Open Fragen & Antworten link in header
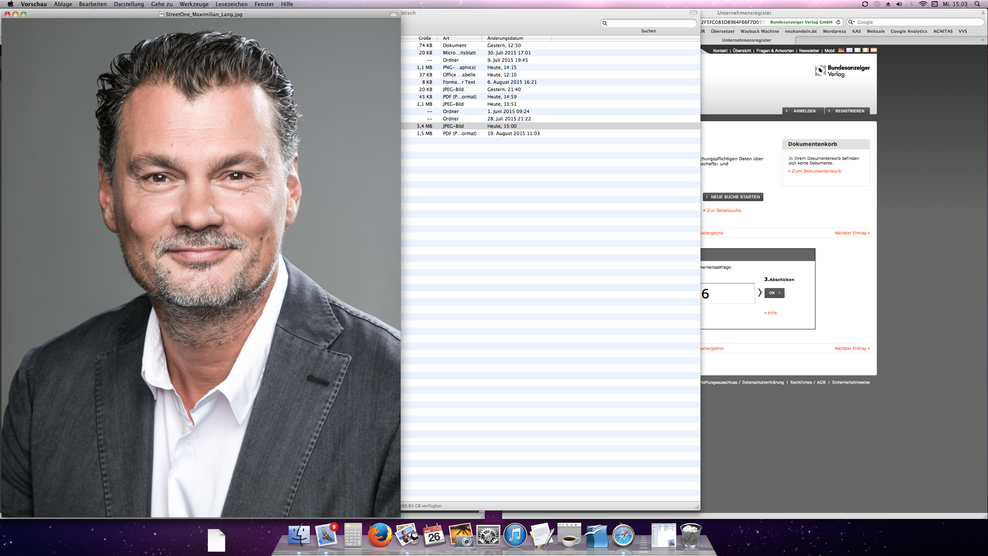Image resolution: width=988 pixels, height=556 pixels. point(775,50)
